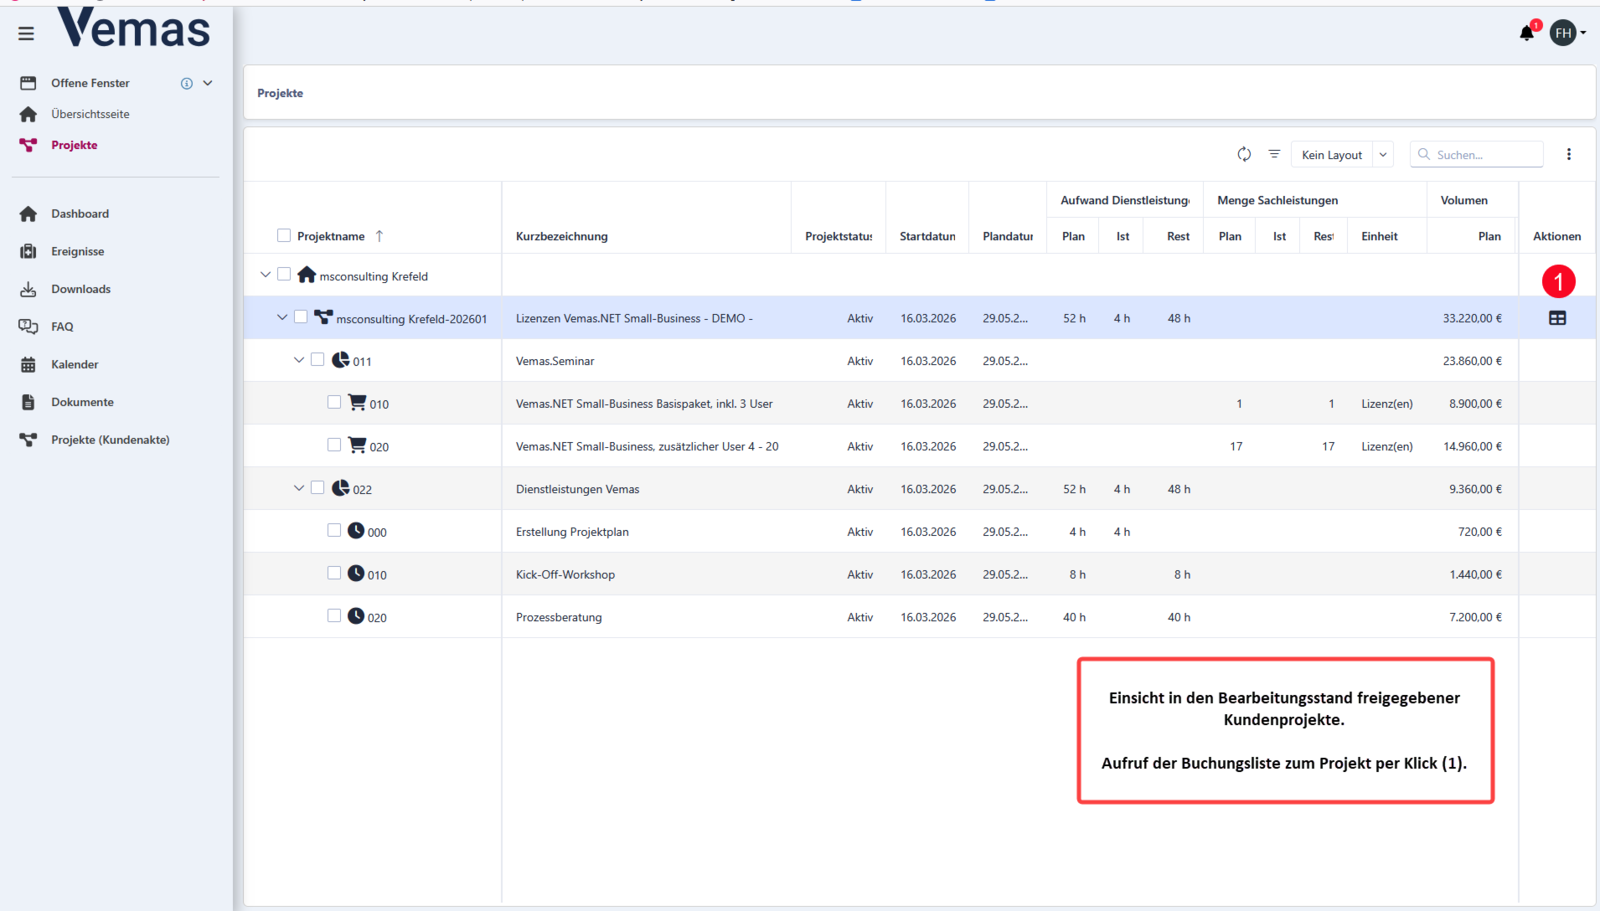The width and height of the screenshot is (1600, 911).
Task: Select the Kein Layout button
Action: coord(1332,155)
